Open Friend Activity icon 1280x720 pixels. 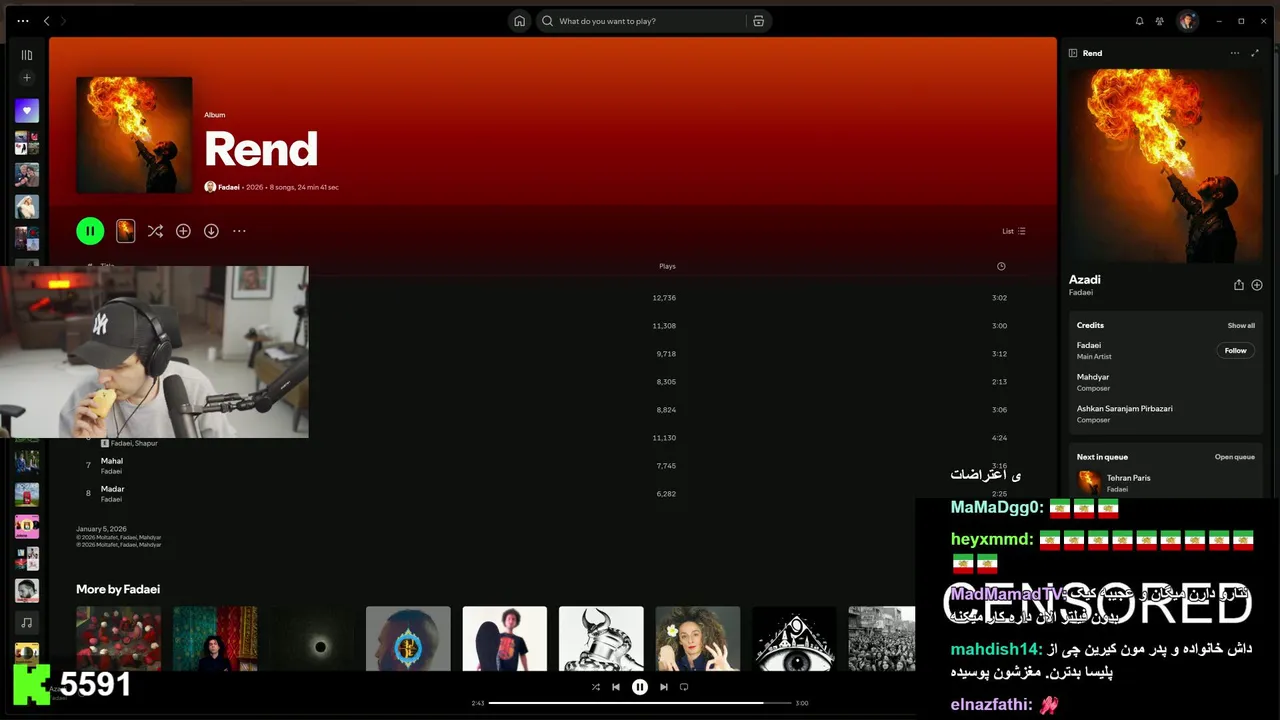[1160, 21]
